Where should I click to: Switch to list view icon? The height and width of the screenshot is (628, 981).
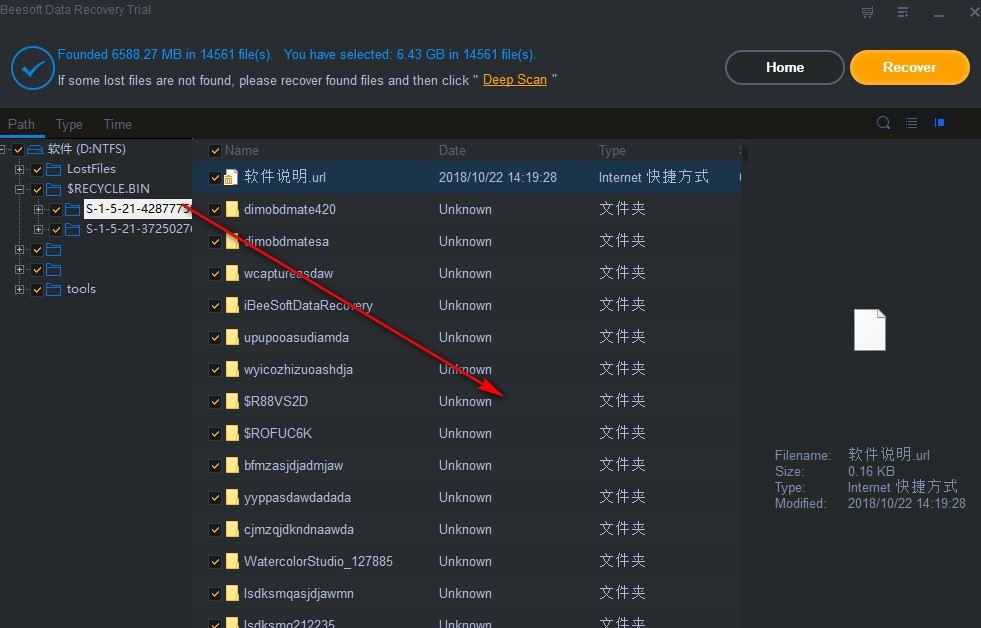[x=911, y=122]
